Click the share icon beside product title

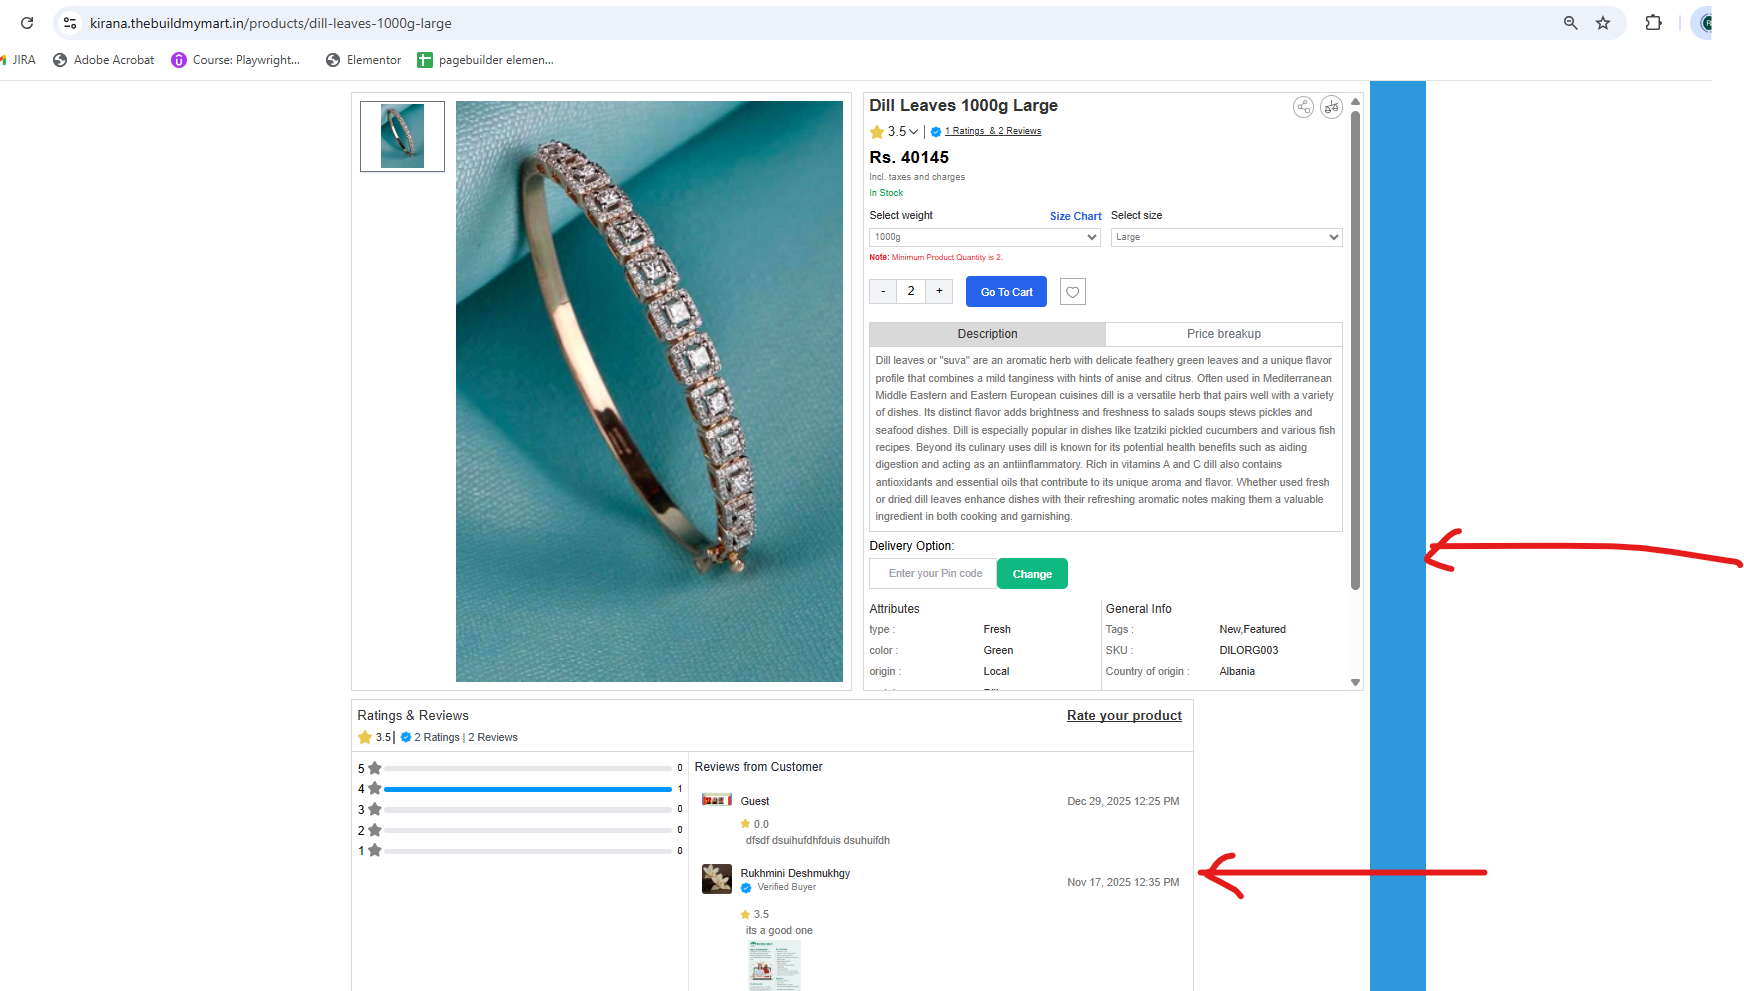1303,107
